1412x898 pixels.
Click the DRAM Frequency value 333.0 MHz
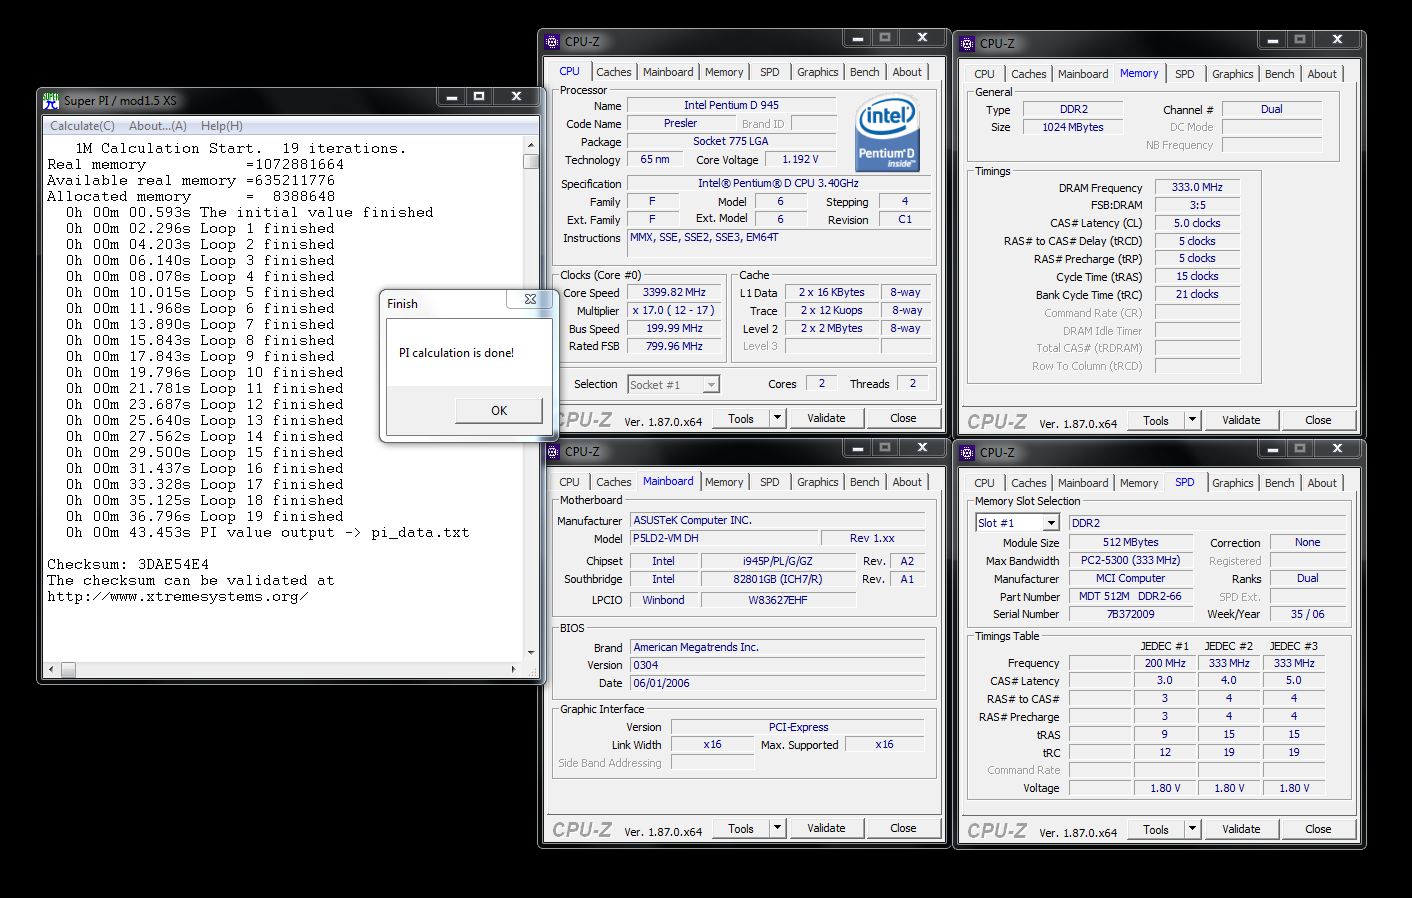pos(1197,187)
